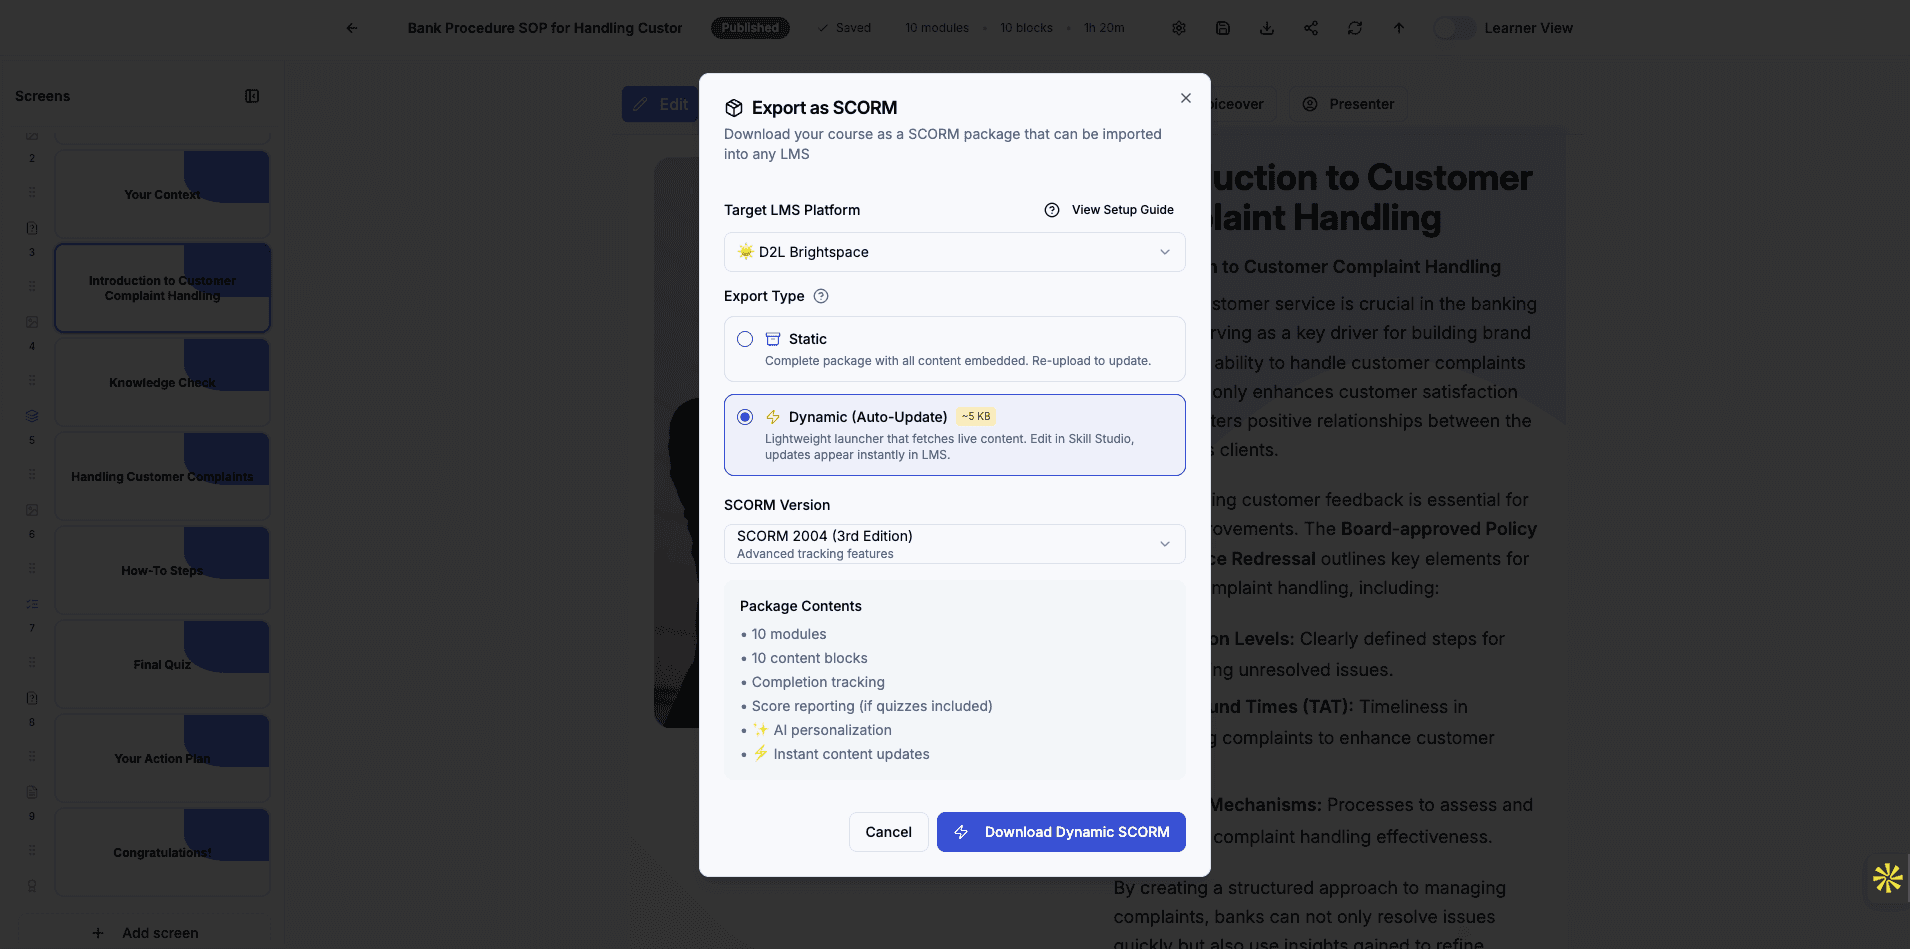Click the back arrow next to the course title
Viewport: 1910px width, 949px height.
[x=351, y=27]
